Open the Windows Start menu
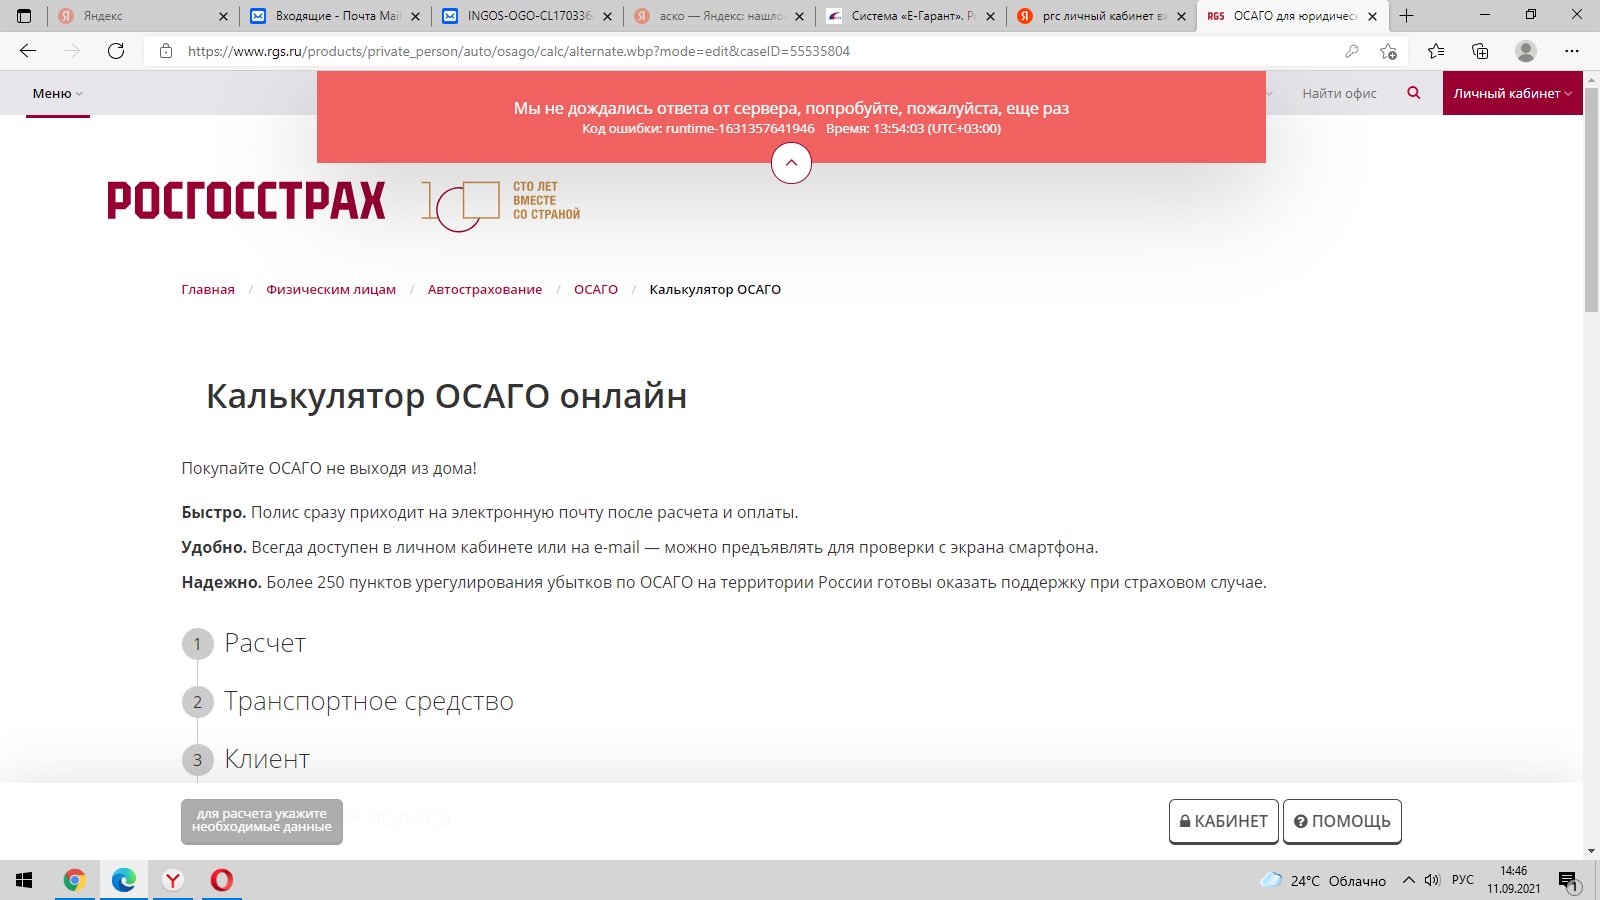Screen dimensions: 1600x900 click(24, 880)
